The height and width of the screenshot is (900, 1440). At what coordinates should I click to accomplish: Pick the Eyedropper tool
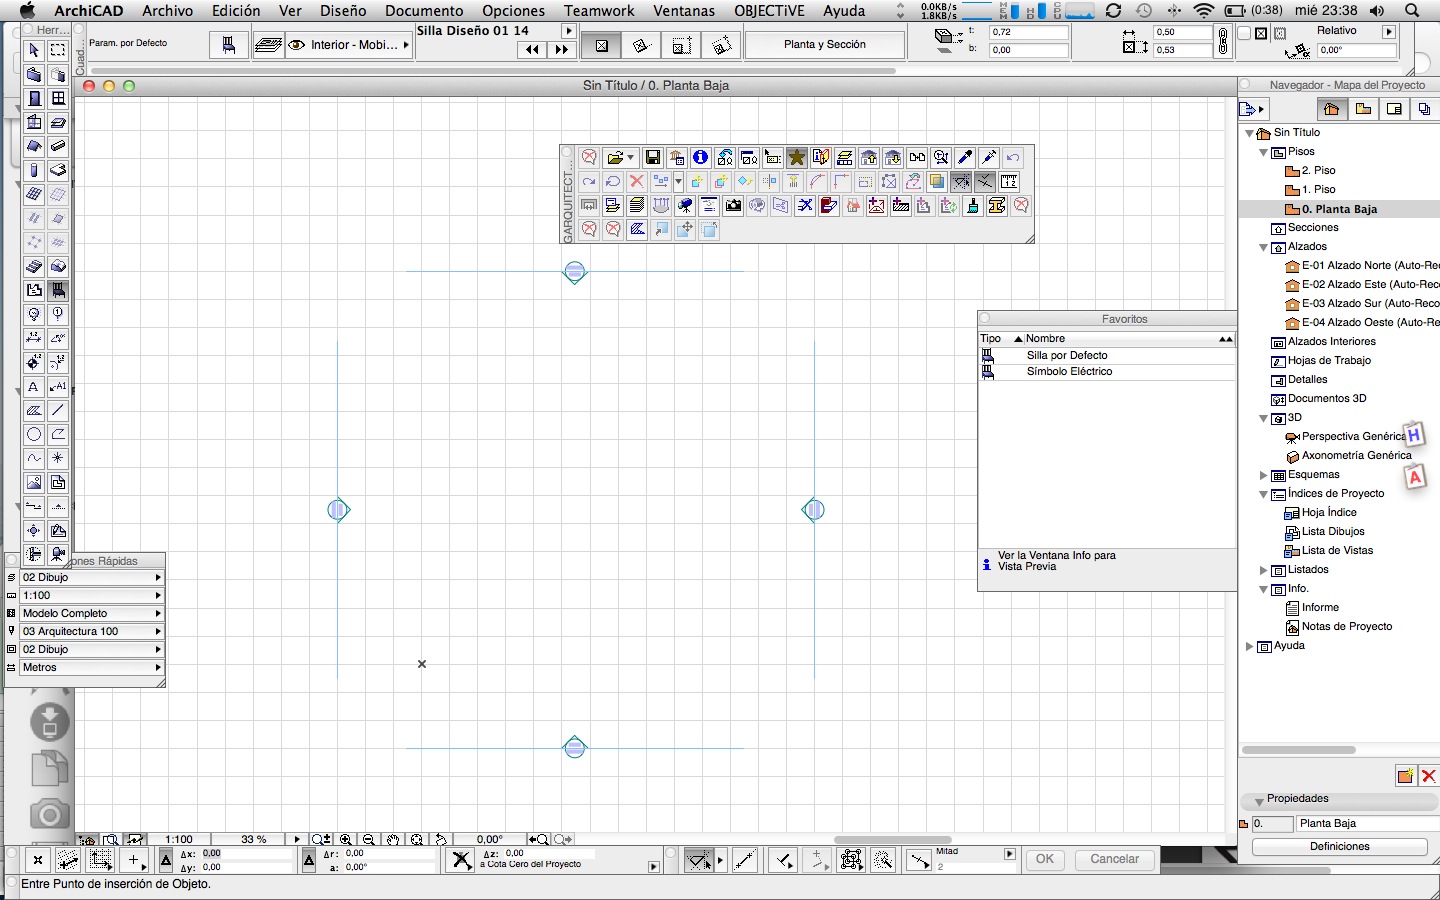tap(964, 158)
